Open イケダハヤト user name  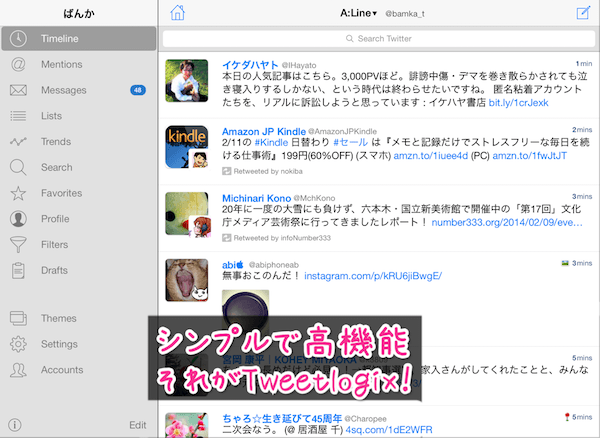pos(250,65)
